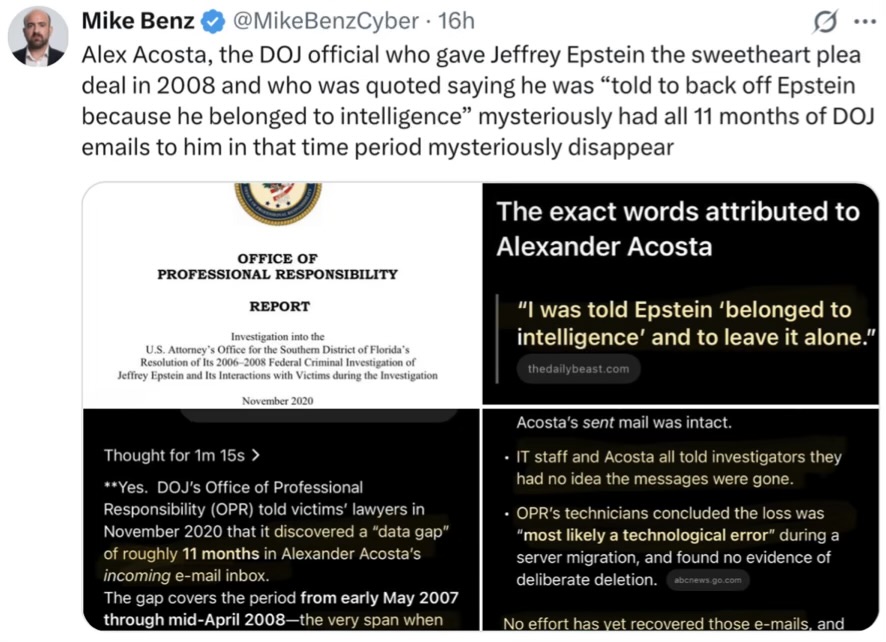Click the 'November 2020' report date
Viewport: 886px width, 642px height.
277,401
